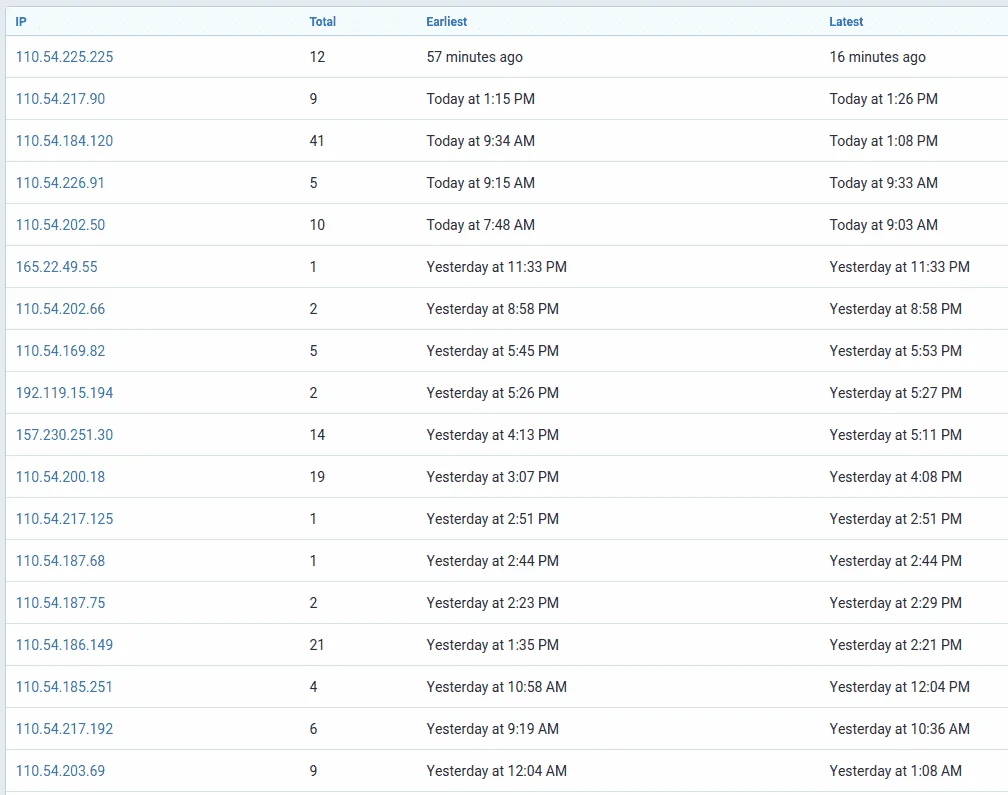
Task: Sort the table by the IP column header
Action: coord(21,22)
